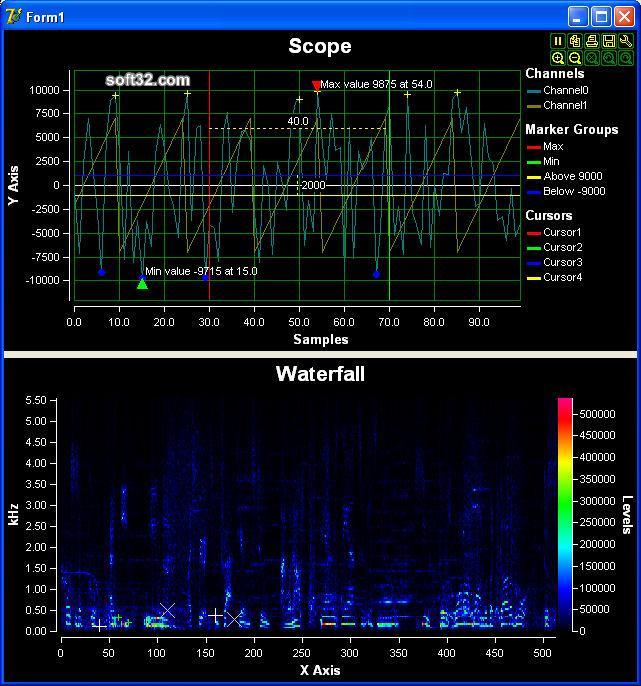641x686 pixels.
Task: Click the yellow plus marker near sample 74
Action: point(407,94)
